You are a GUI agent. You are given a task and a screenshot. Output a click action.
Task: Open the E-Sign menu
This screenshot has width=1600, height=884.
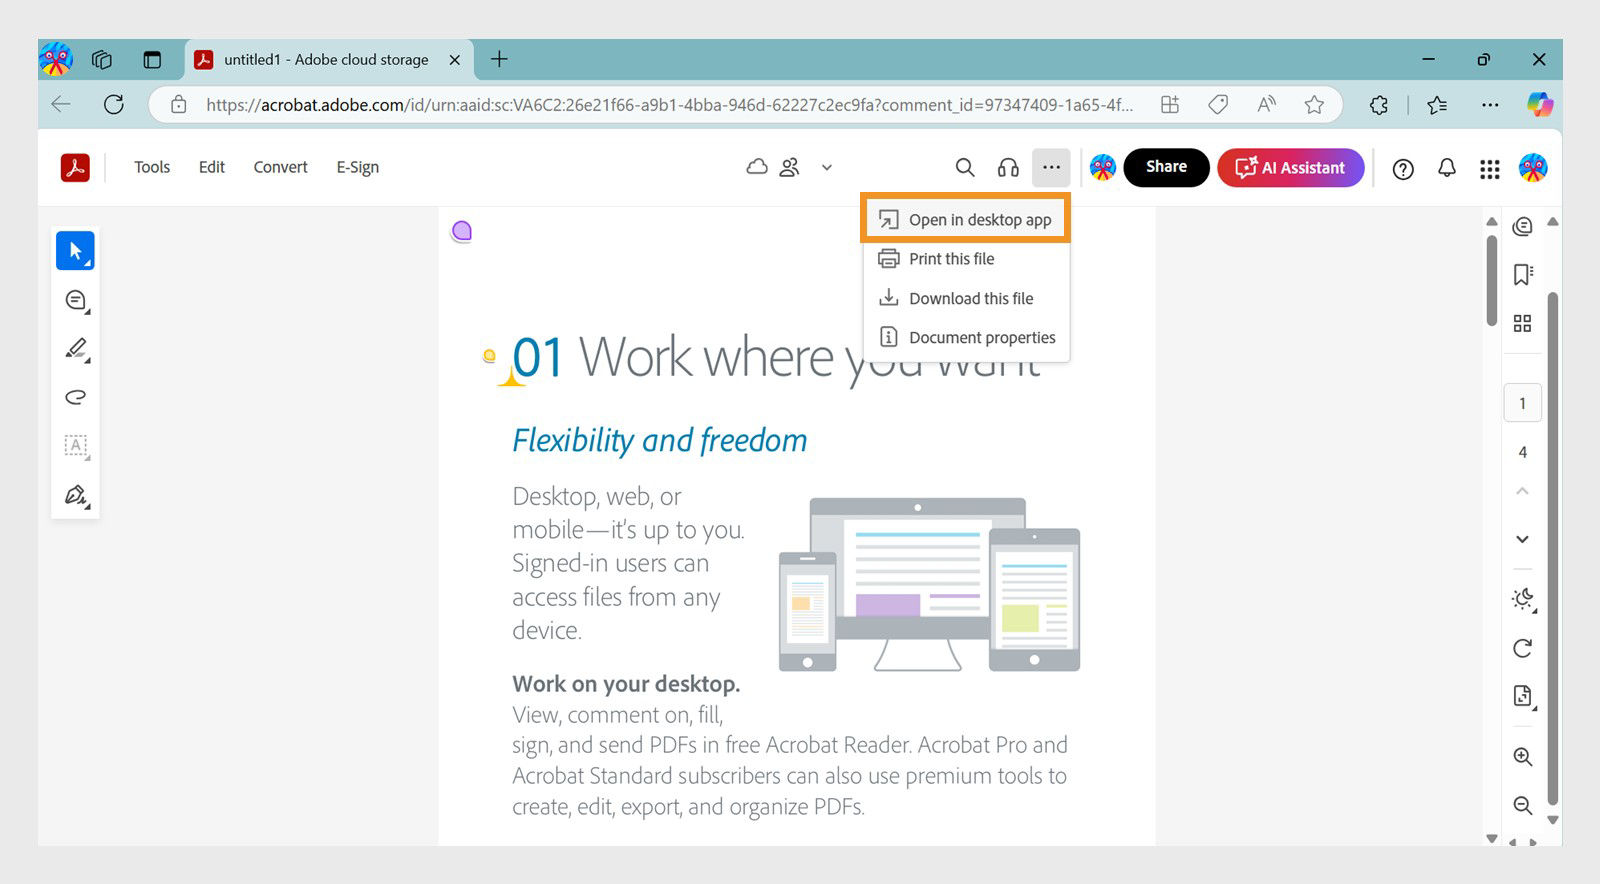coord(358,167)
